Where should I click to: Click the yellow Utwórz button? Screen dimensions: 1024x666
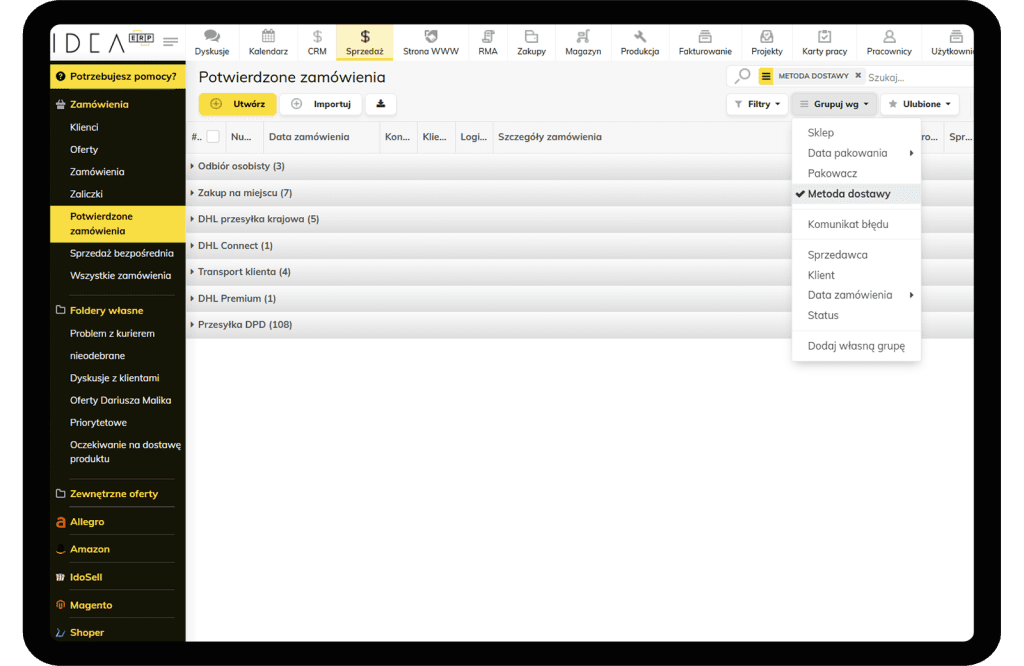point(237,104)
